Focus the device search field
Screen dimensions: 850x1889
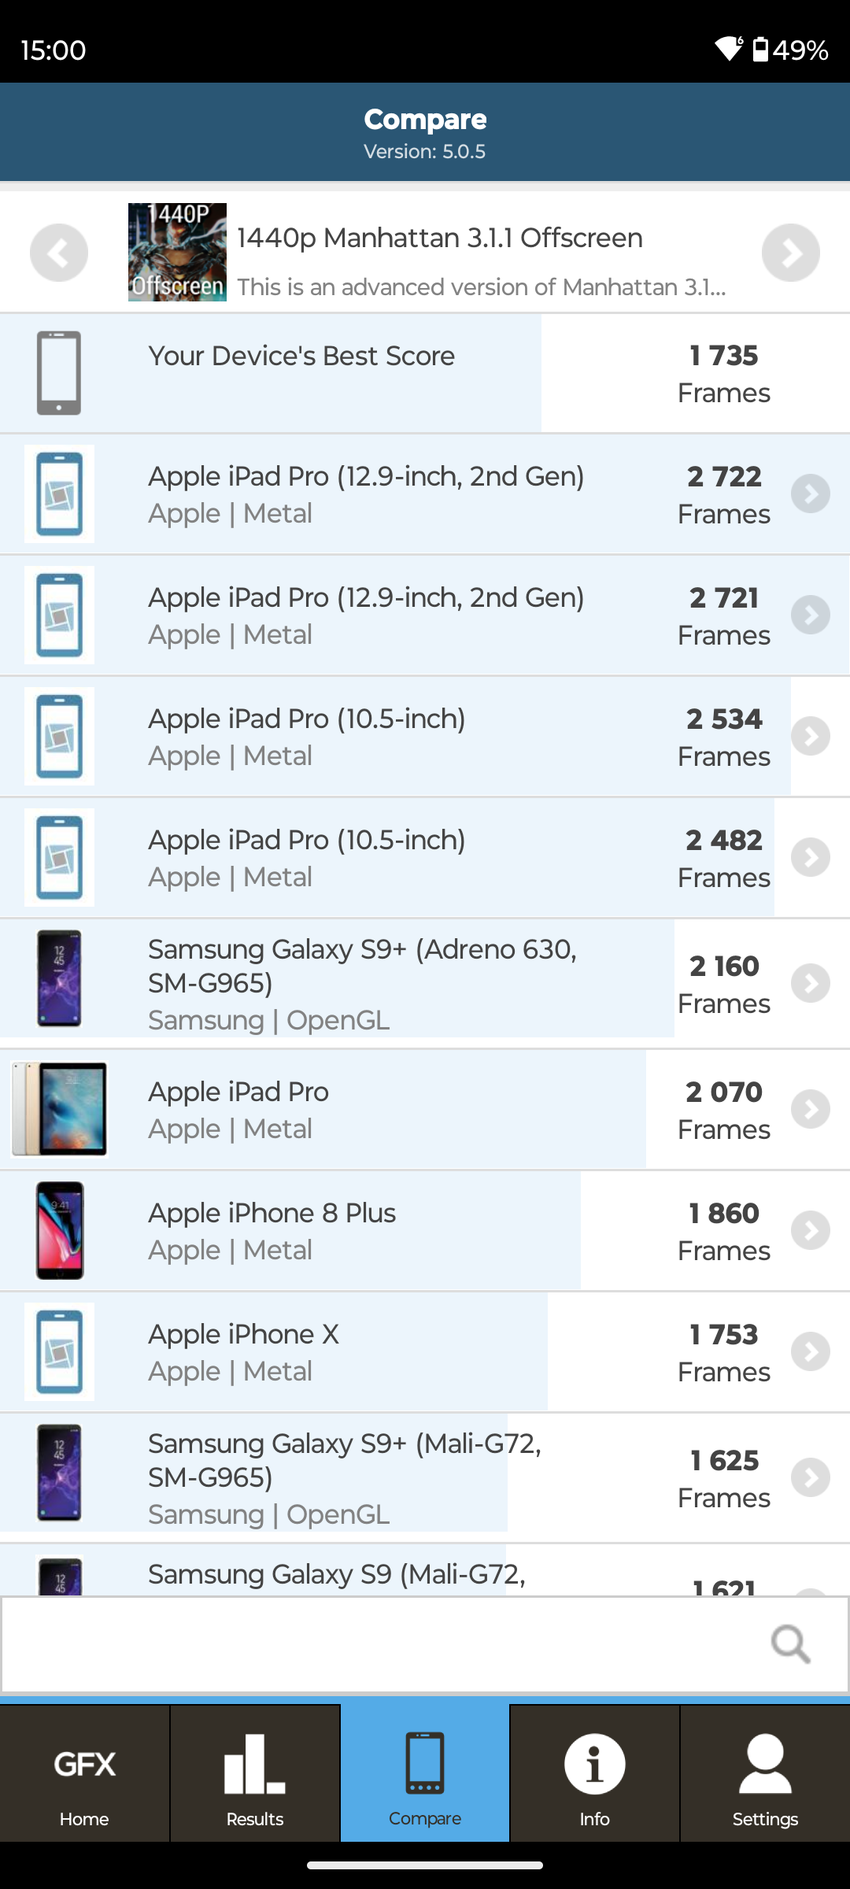coord(380,1643)
